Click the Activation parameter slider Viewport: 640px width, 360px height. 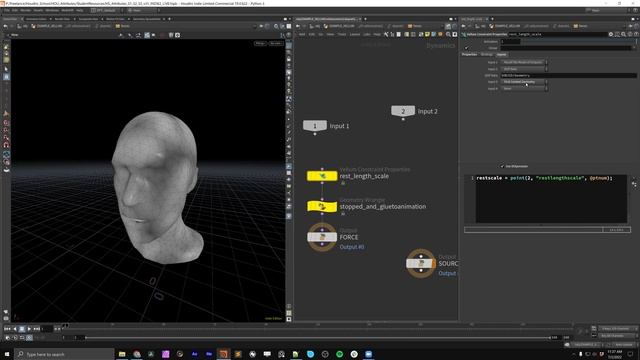[x=578, y=42]
